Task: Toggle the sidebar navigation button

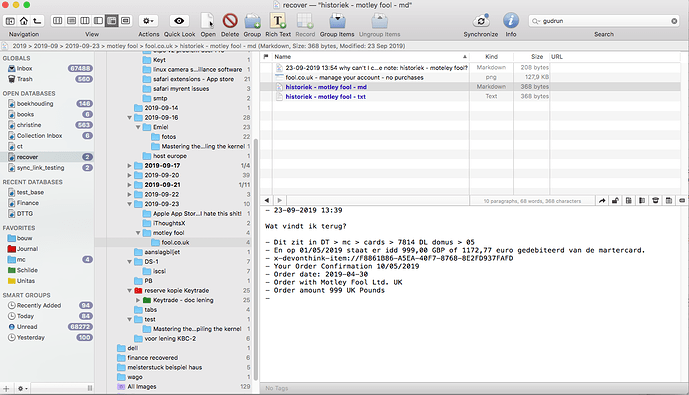Action: pos(10,21)
